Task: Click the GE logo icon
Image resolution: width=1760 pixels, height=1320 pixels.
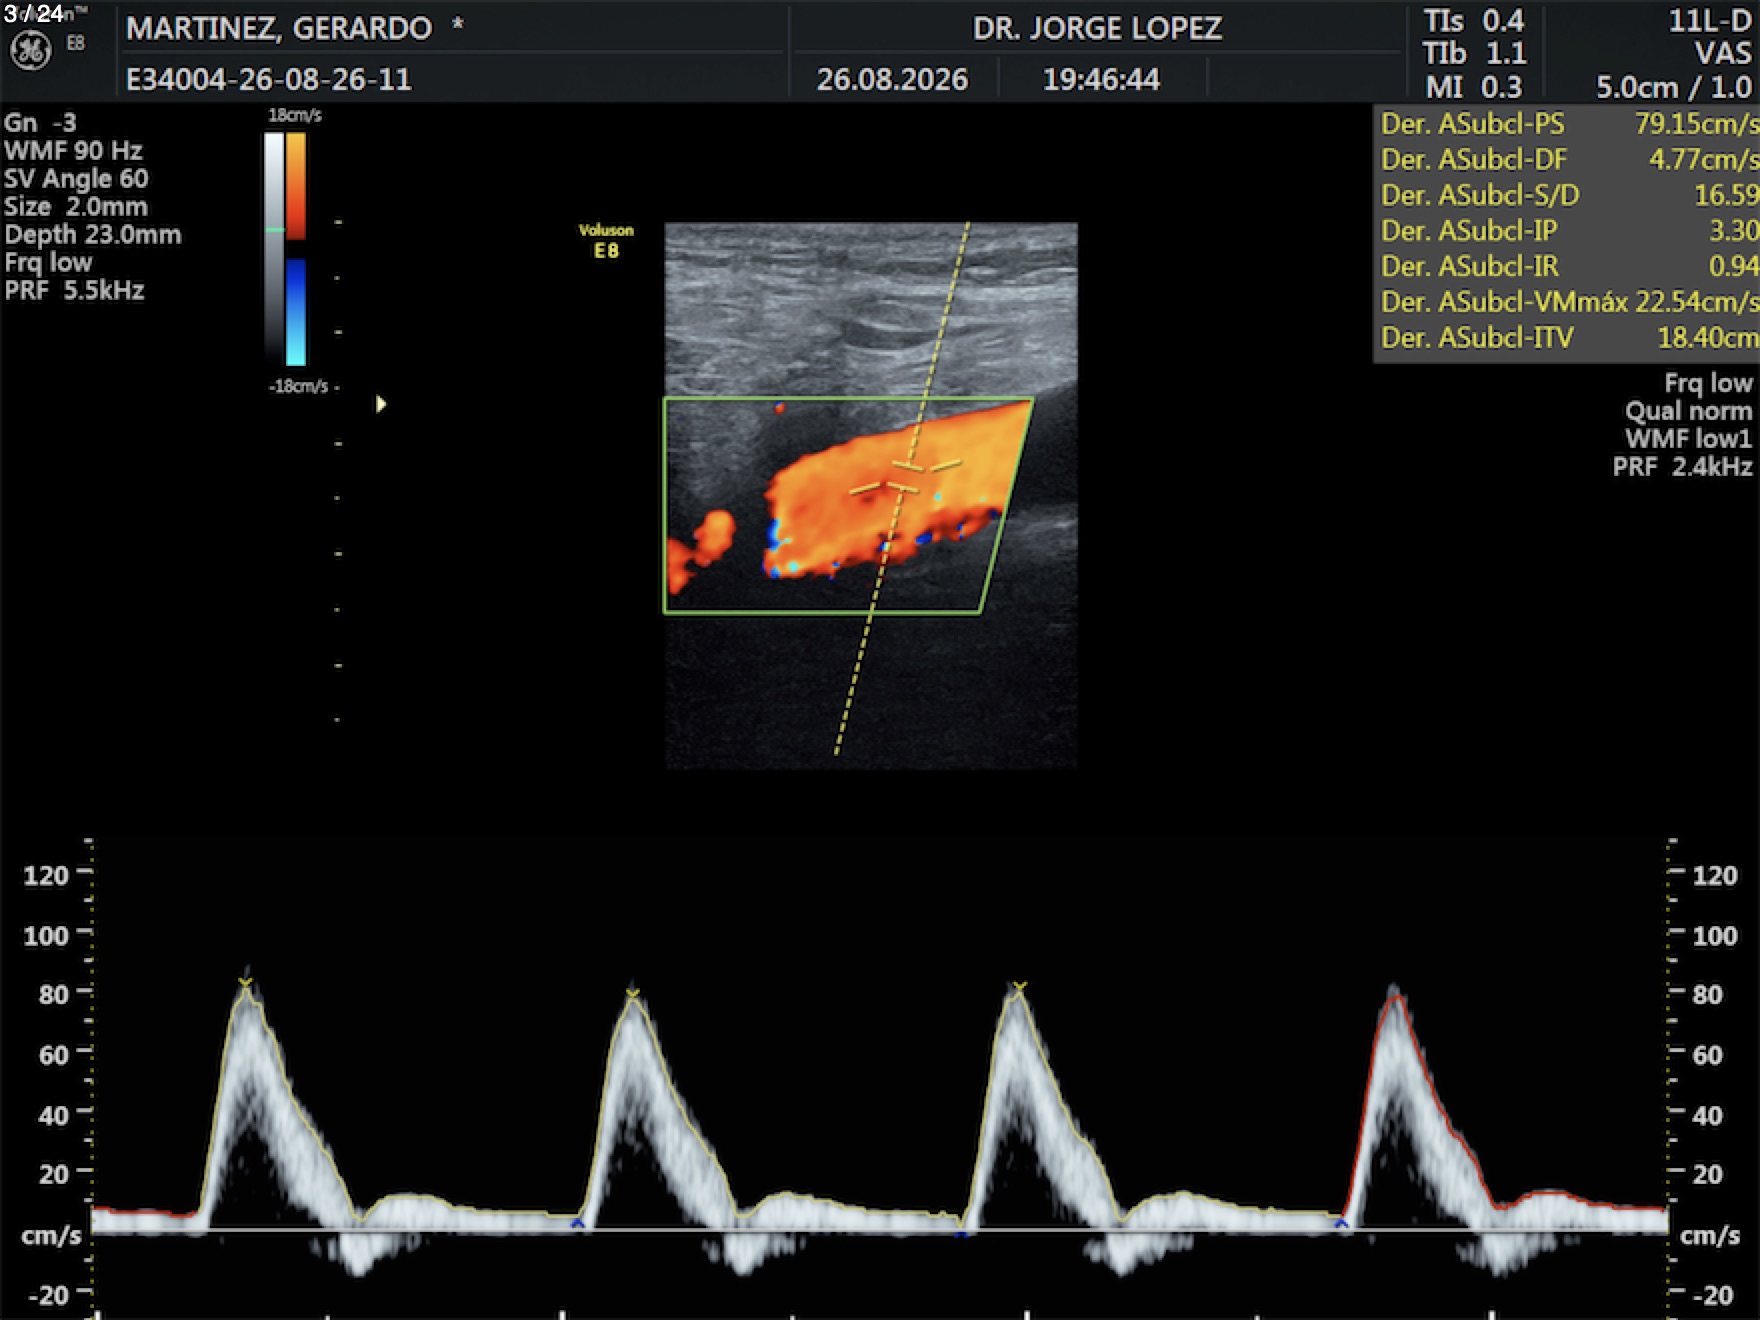Action: click(x=30, y=50)
